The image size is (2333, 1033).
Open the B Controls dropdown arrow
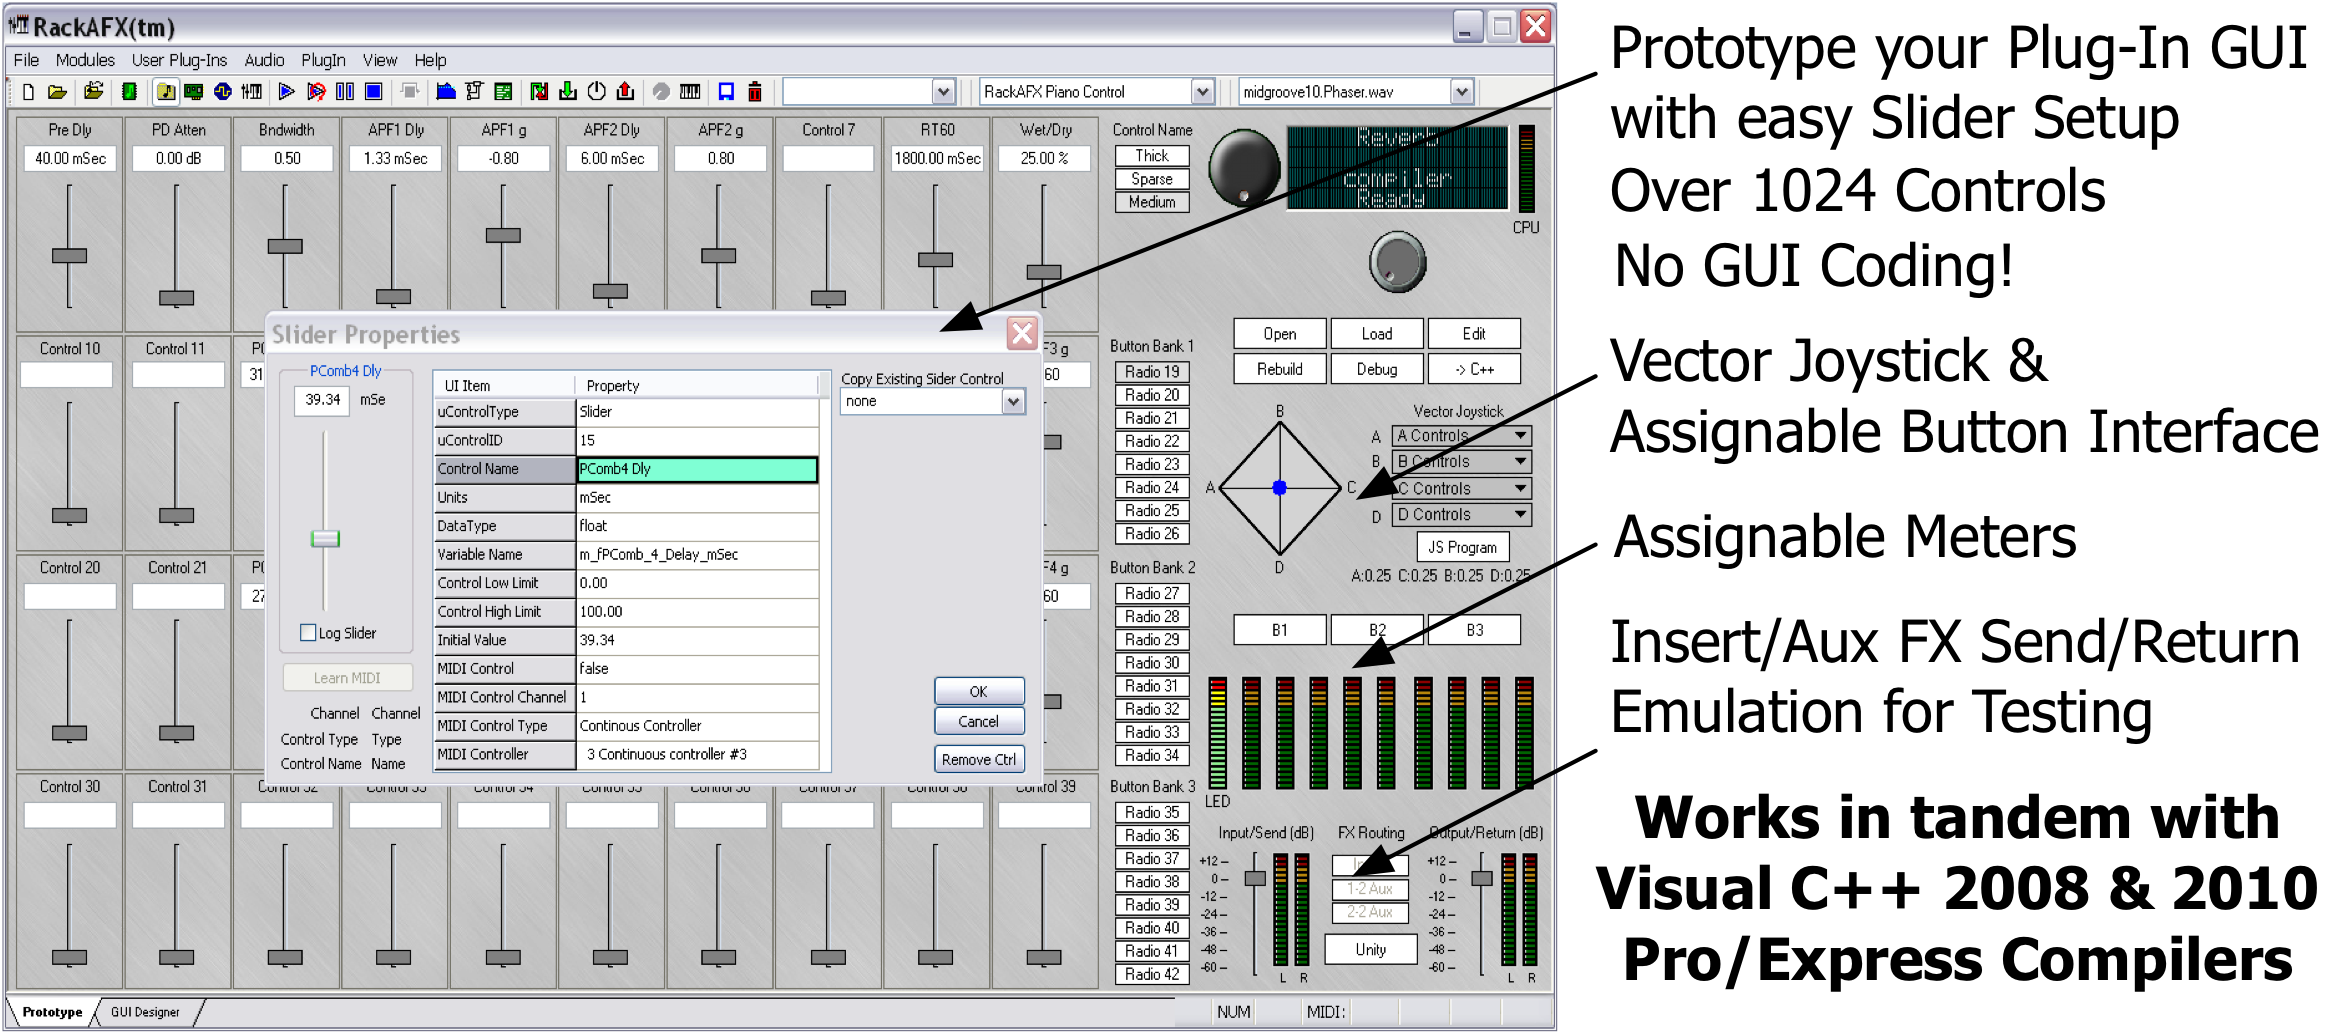(x=1521, y=462)
